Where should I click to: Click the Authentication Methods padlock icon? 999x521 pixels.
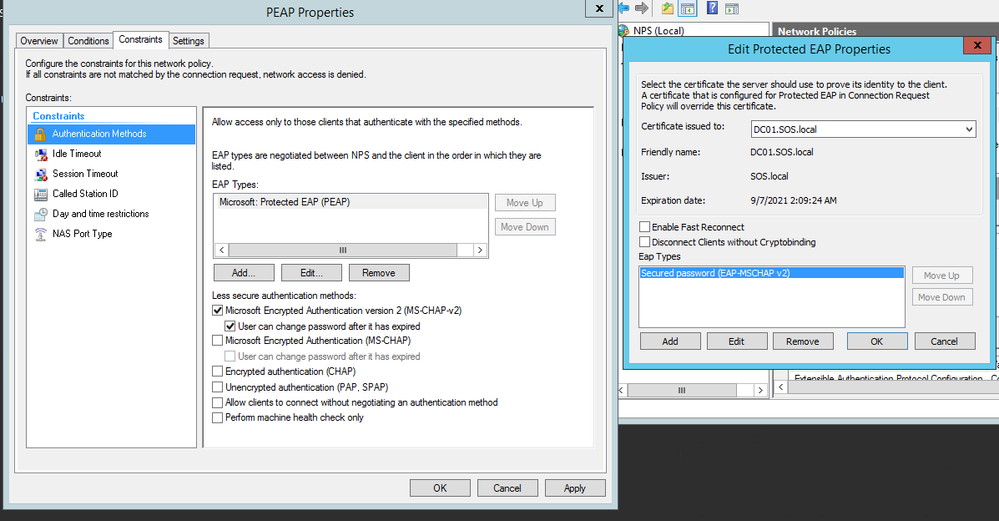click(40, 134)
